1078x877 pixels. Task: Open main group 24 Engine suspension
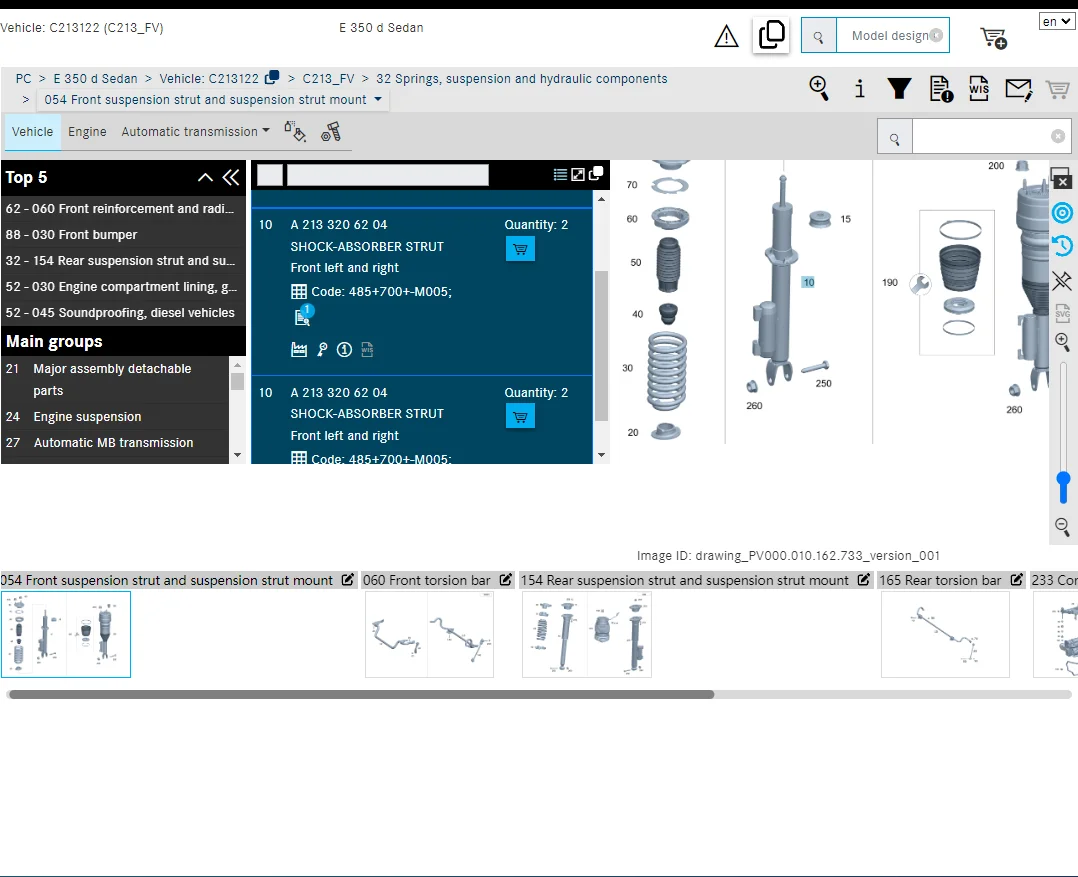(115, 417)
